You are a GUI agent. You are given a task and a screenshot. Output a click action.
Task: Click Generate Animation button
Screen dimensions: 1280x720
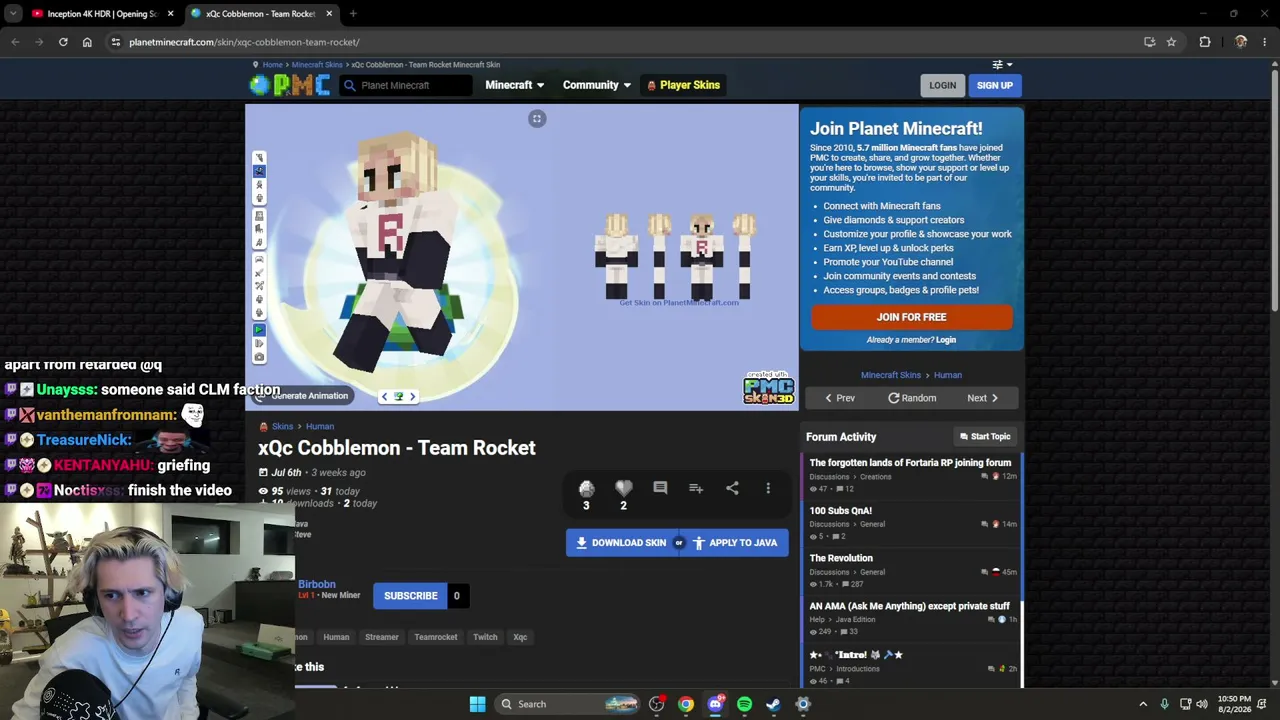(x=302, y=396)
